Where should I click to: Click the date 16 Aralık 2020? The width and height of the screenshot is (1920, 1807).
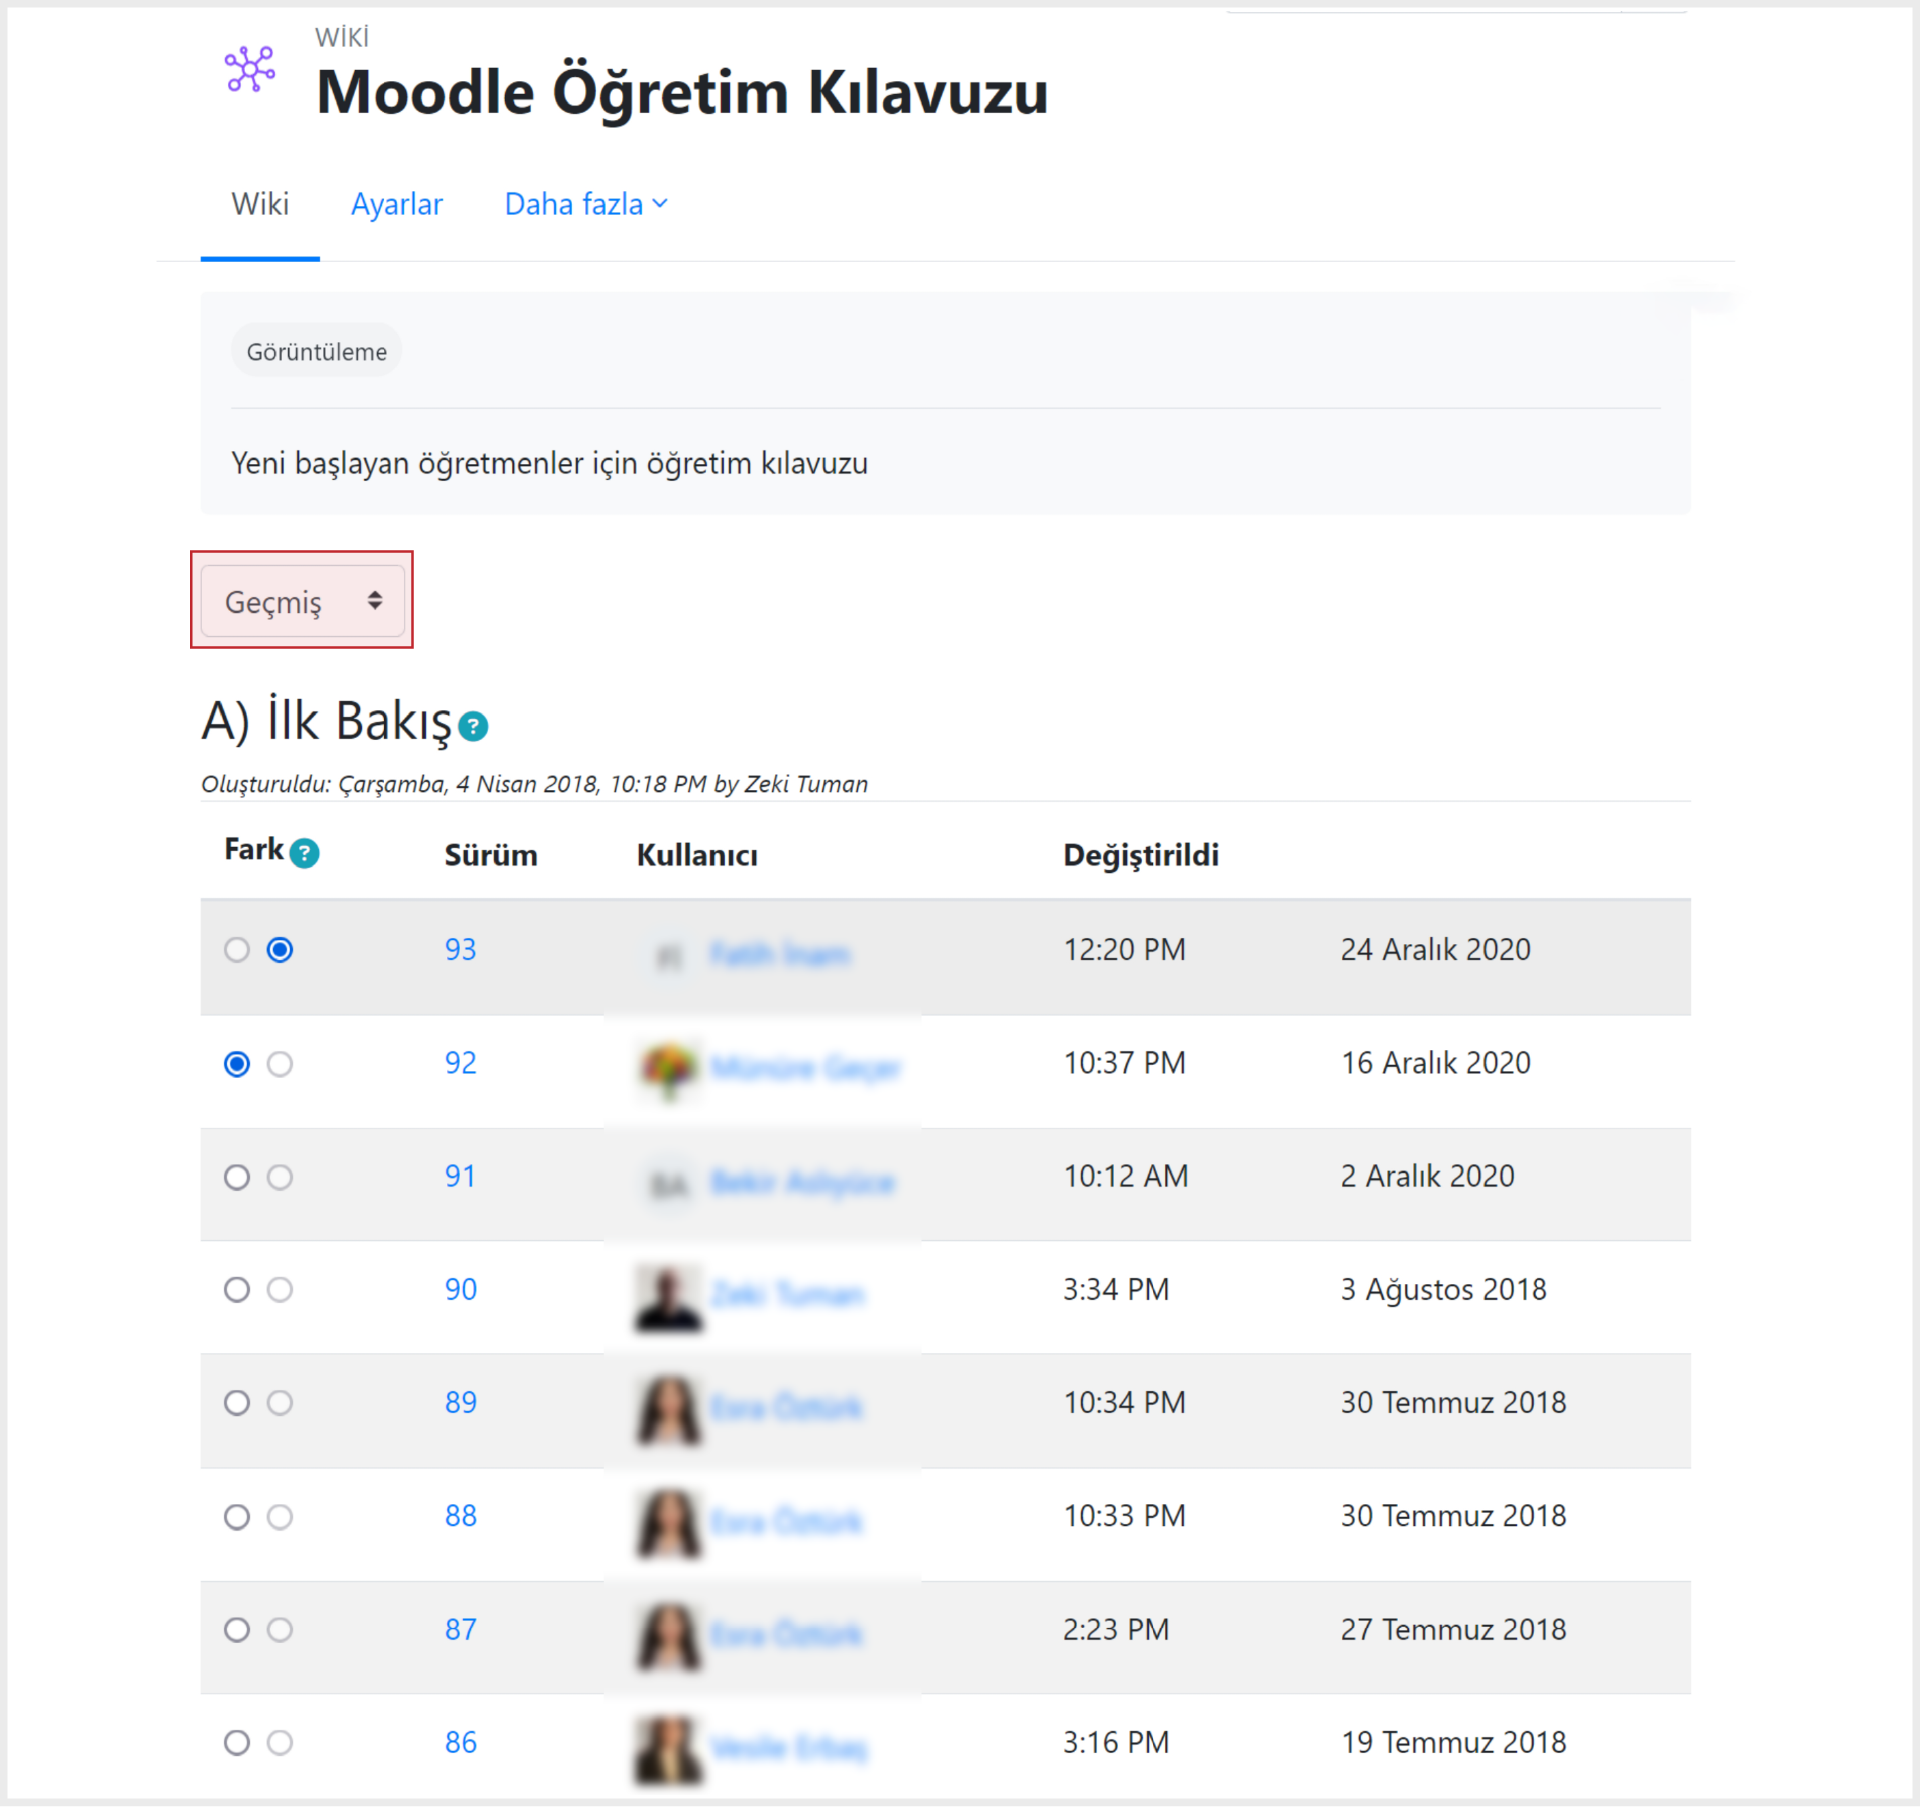pos(1435,1063)
